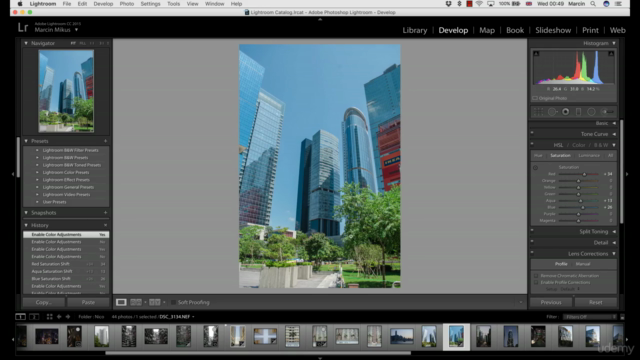Screen dimensions: 640x360
Task: Select the Luminance tab in HSL
Action: click(589, 156)
